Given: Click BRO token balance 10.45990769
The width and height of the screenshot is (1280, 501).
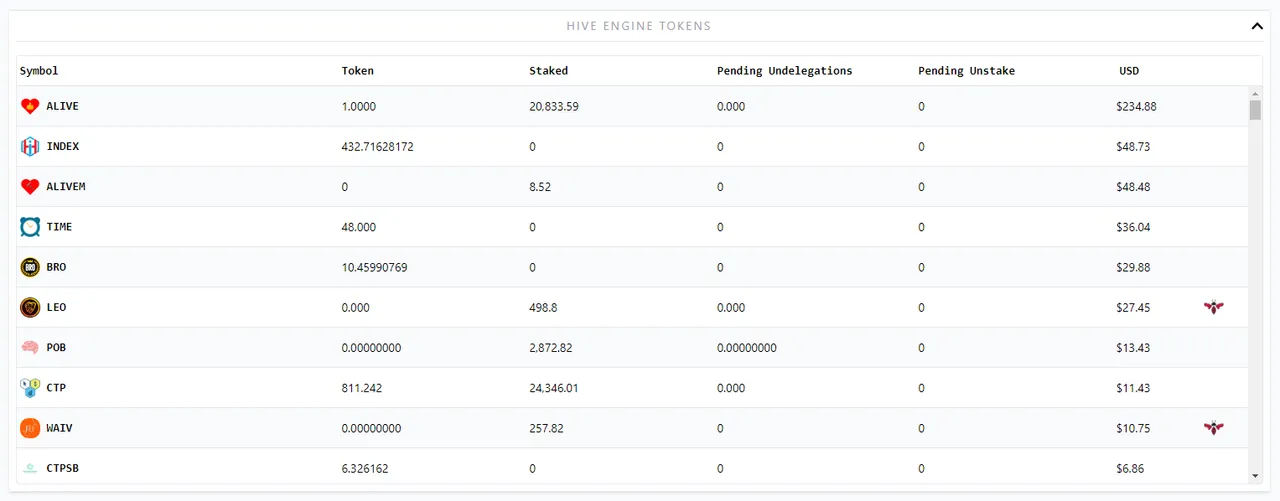Looking at the screenshot, I should 375,267.
